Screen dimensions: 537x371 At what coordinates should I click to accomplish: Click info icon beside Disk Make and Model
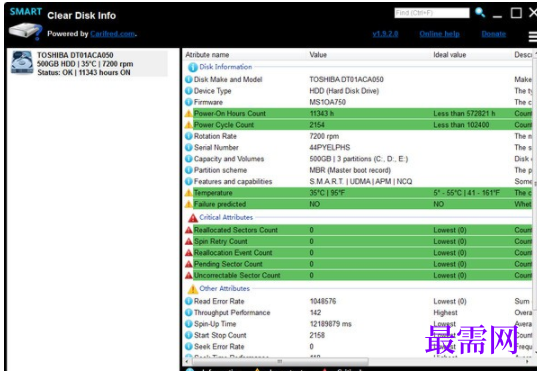[x=188, y=79]
